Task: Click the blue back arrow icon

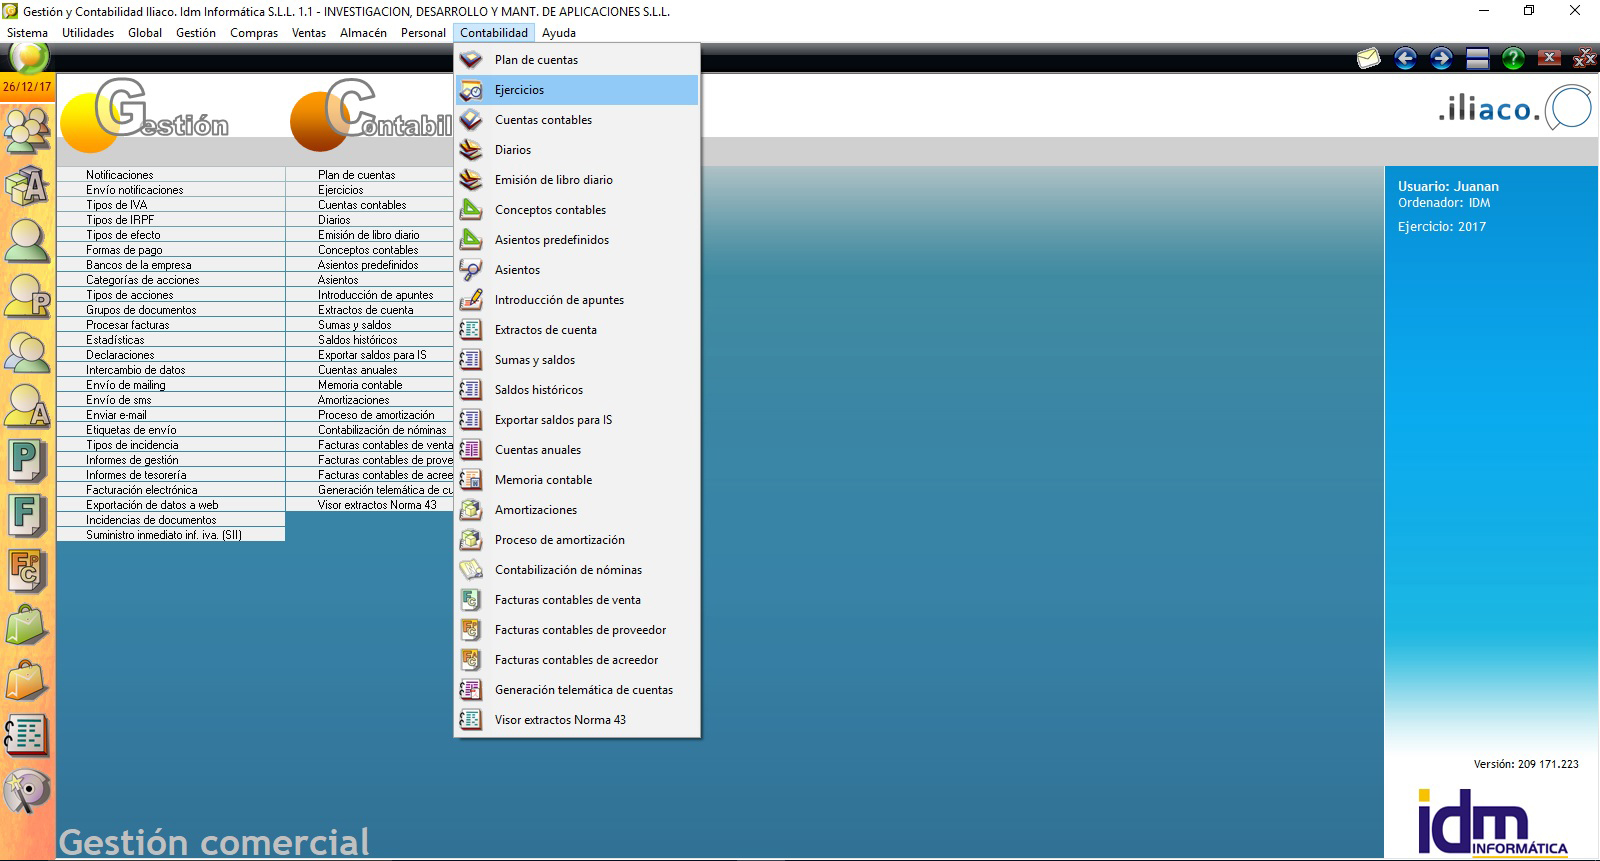Action: (1405, 59)
